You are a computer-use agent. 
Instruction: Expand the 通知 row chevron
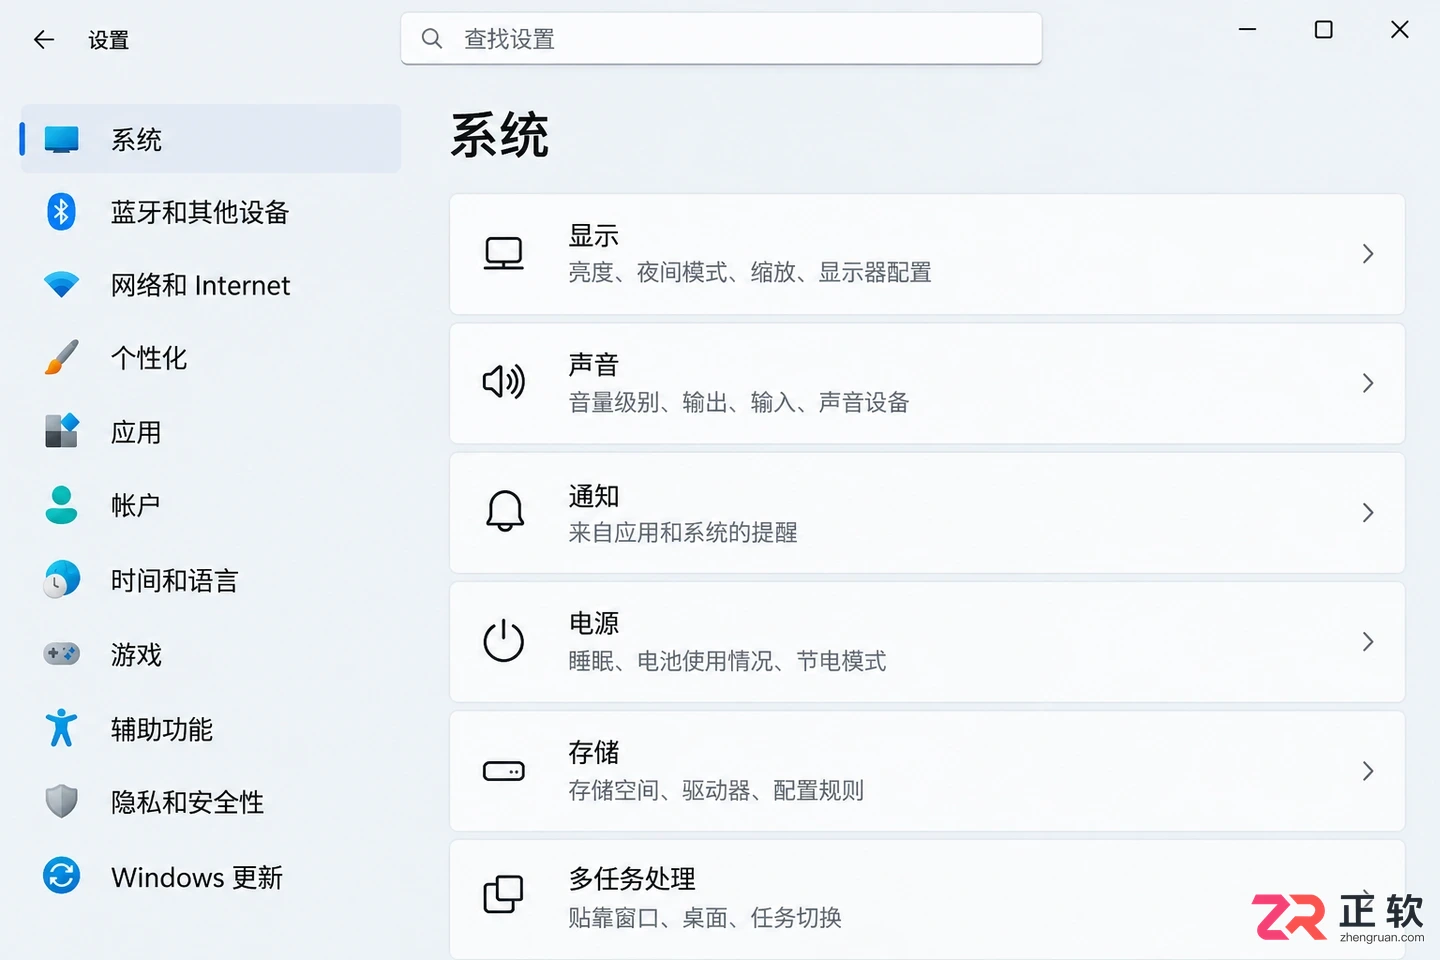coord(1368,512)
